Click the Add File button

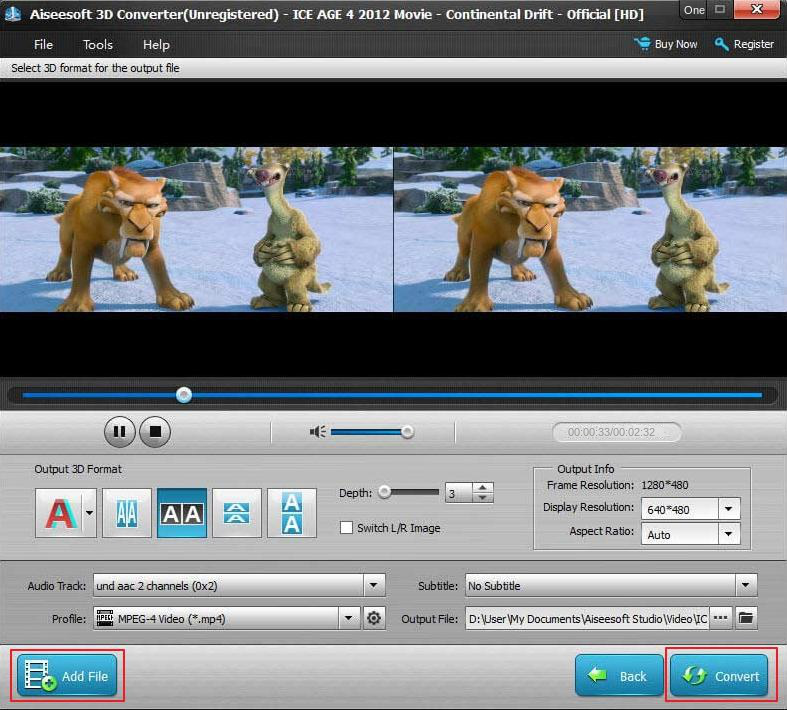tap(67, 677)
